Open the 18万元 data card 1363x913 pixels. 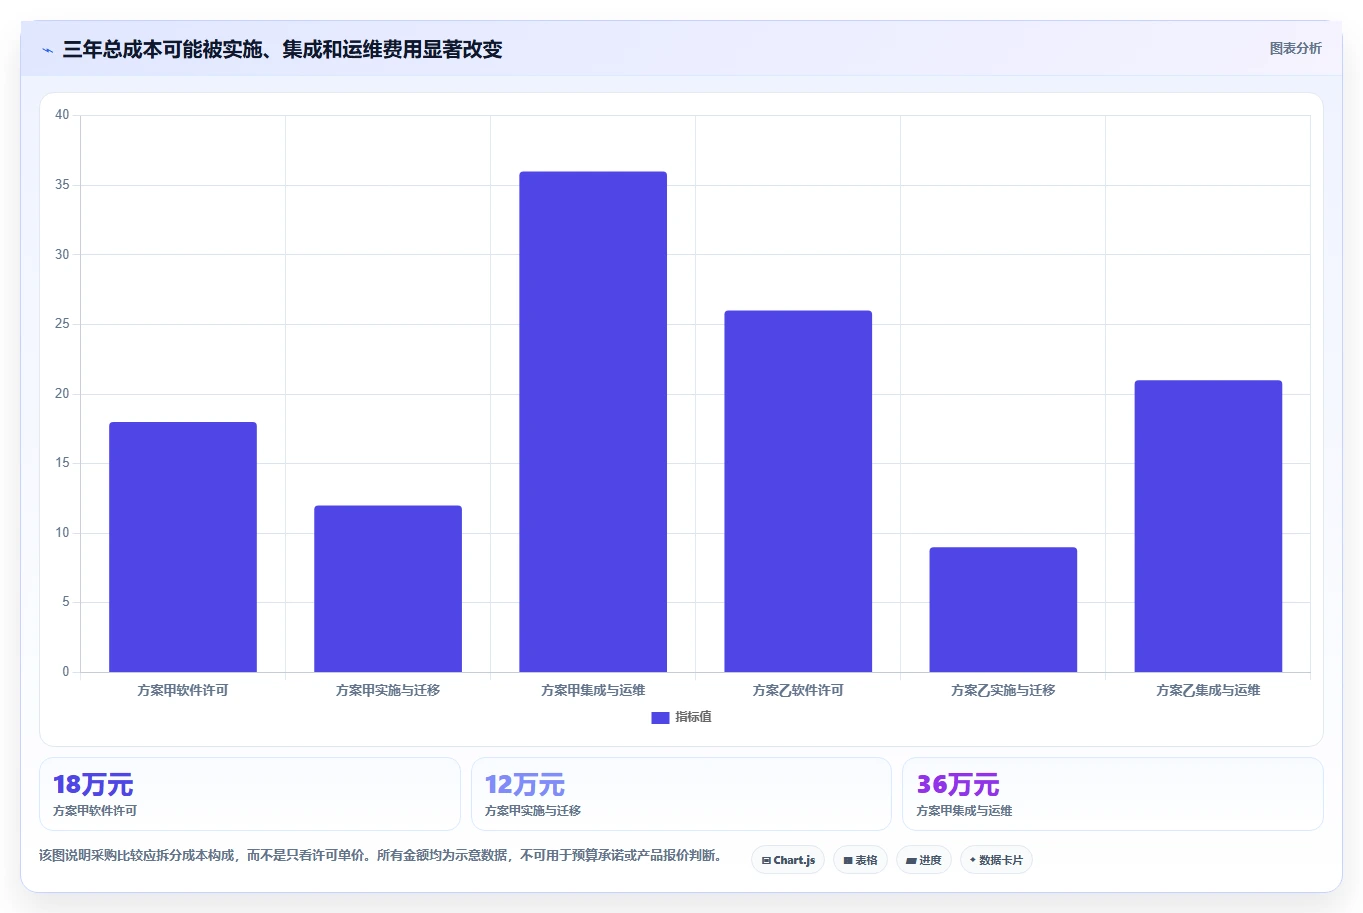pyautogui.click(x=250, y=794)
